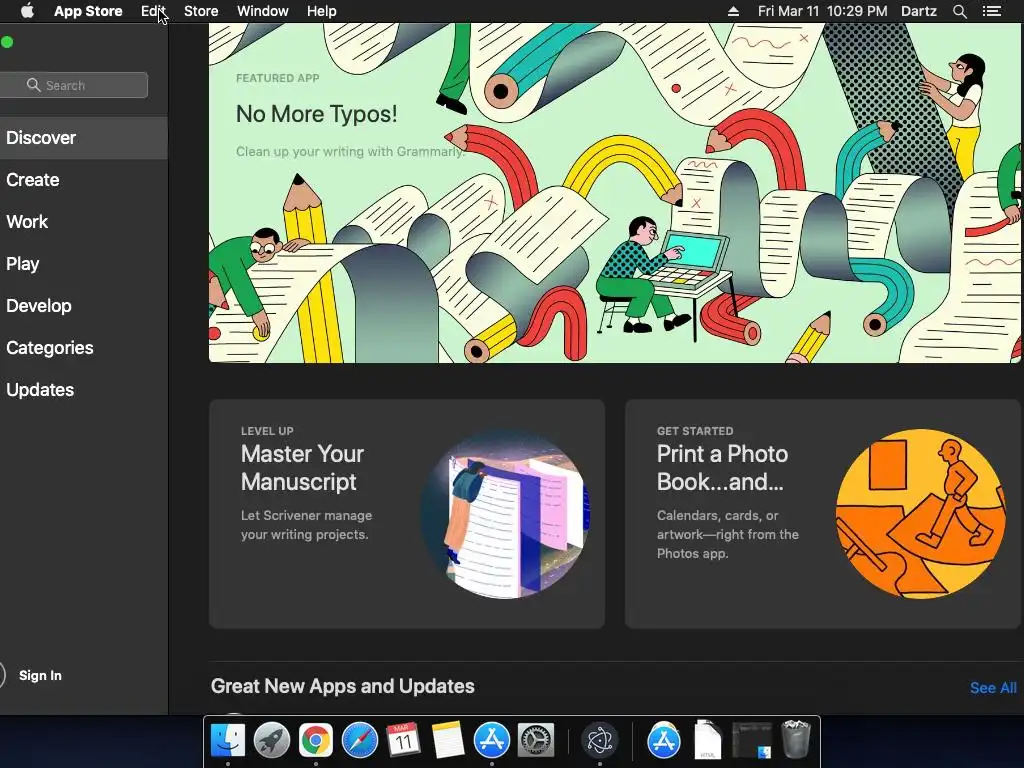
Task: Open the Play section
Action: pos(84,264)
